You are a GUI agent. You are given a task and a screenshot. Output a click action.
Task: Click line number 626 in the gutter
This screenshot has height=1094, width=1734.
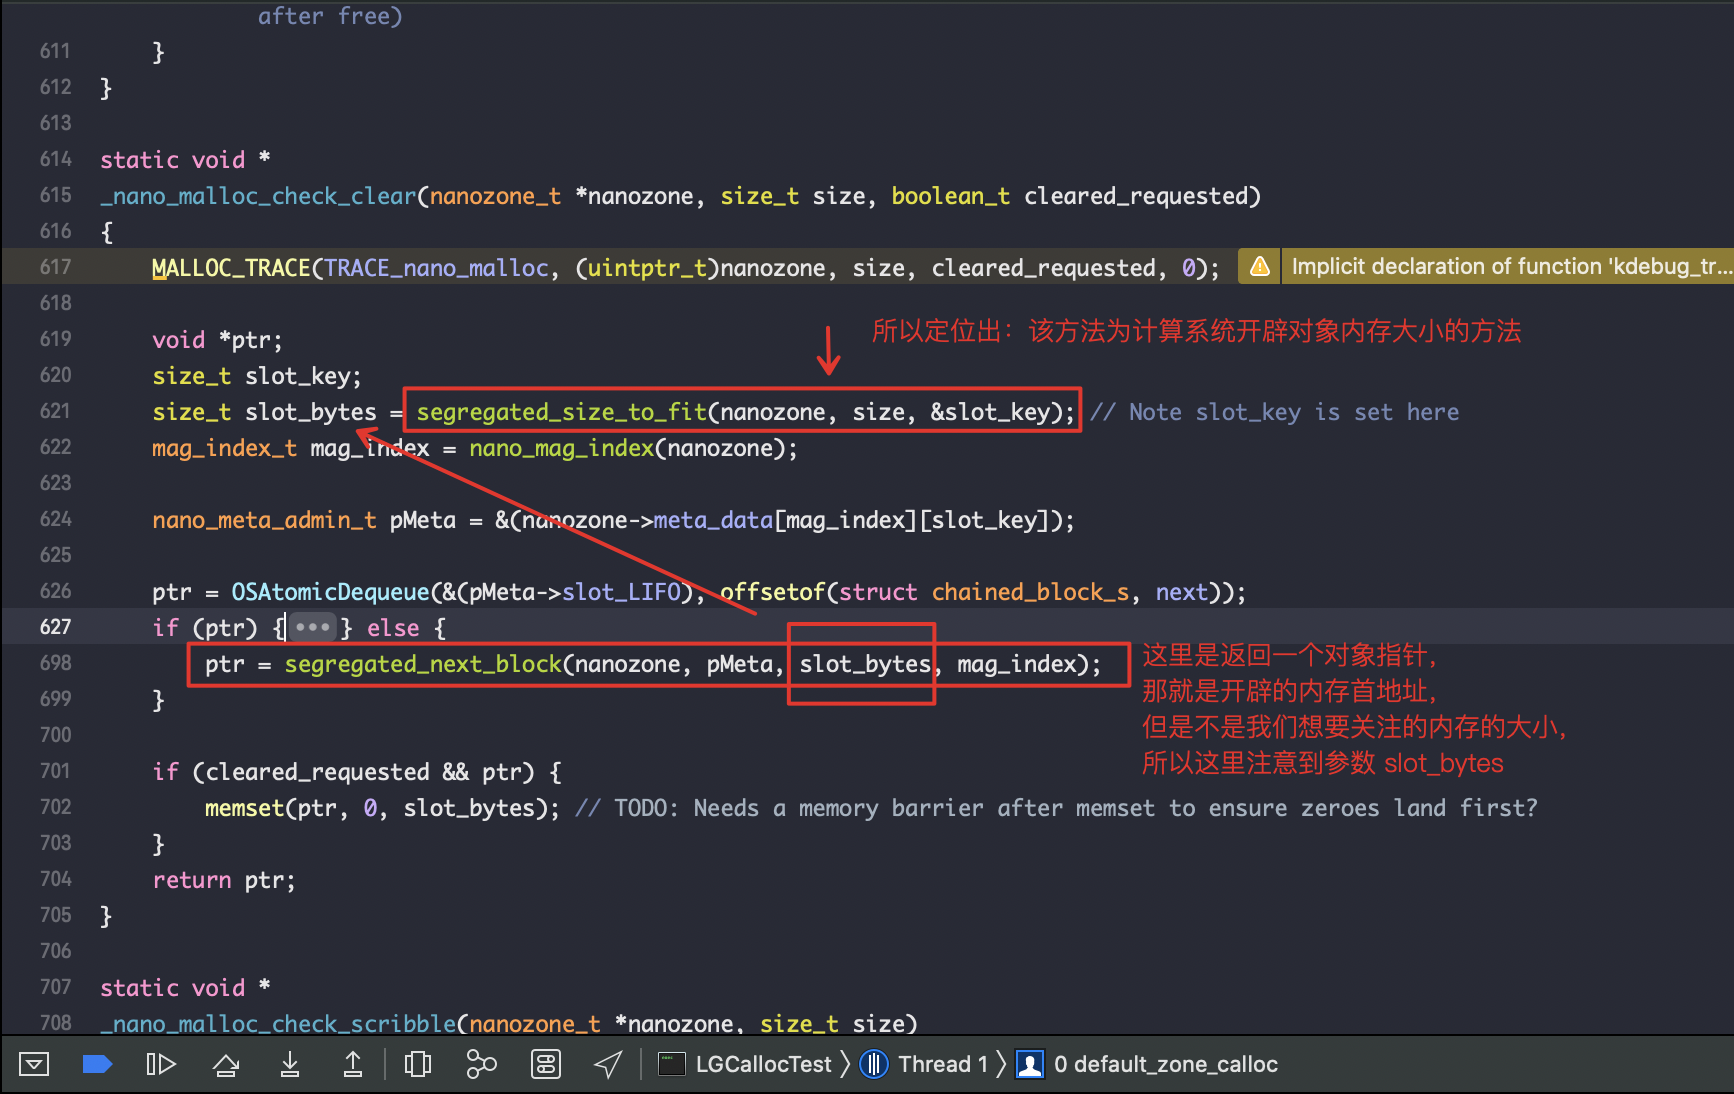click(x=56, y=591)
